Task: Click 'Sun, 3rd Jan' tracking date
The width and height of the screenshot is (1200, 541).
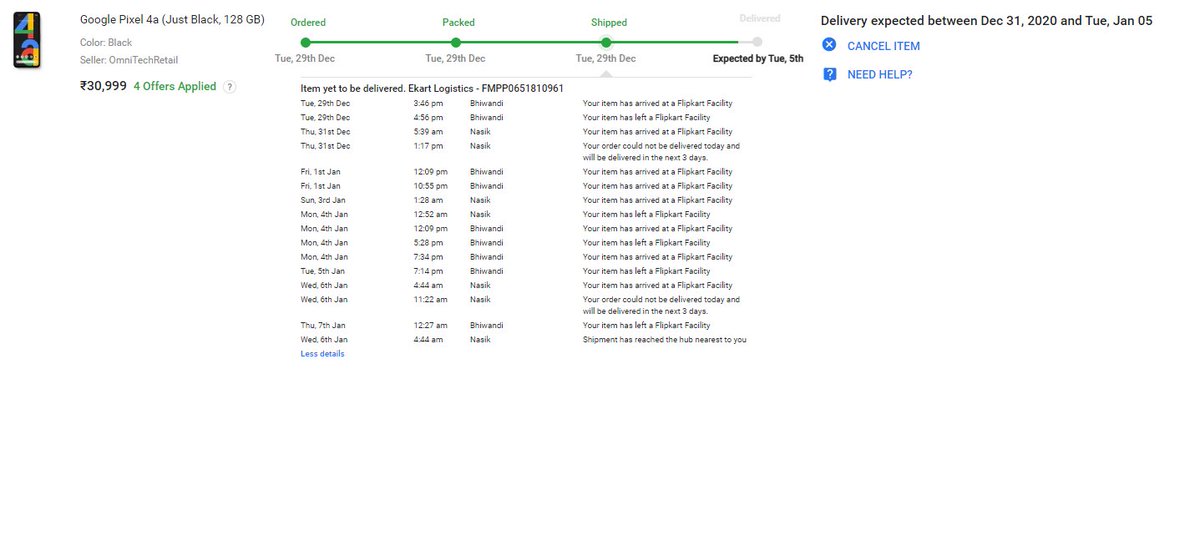Action: (324, 200)
